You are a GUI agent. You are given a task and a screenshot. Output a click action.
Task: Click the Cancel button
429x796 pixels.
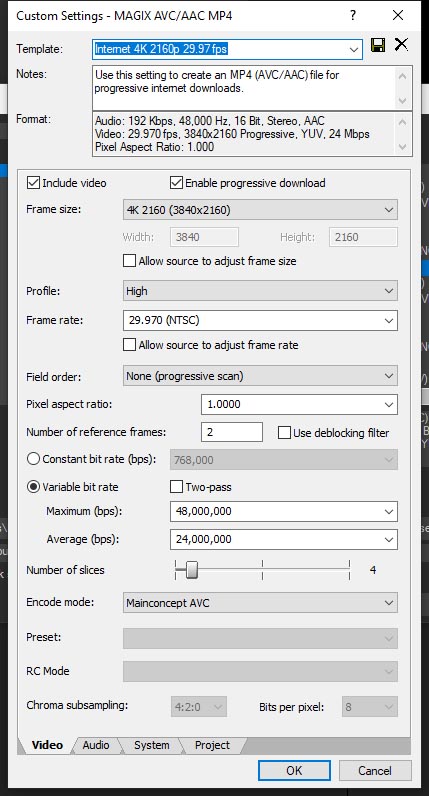coord(375,770)
